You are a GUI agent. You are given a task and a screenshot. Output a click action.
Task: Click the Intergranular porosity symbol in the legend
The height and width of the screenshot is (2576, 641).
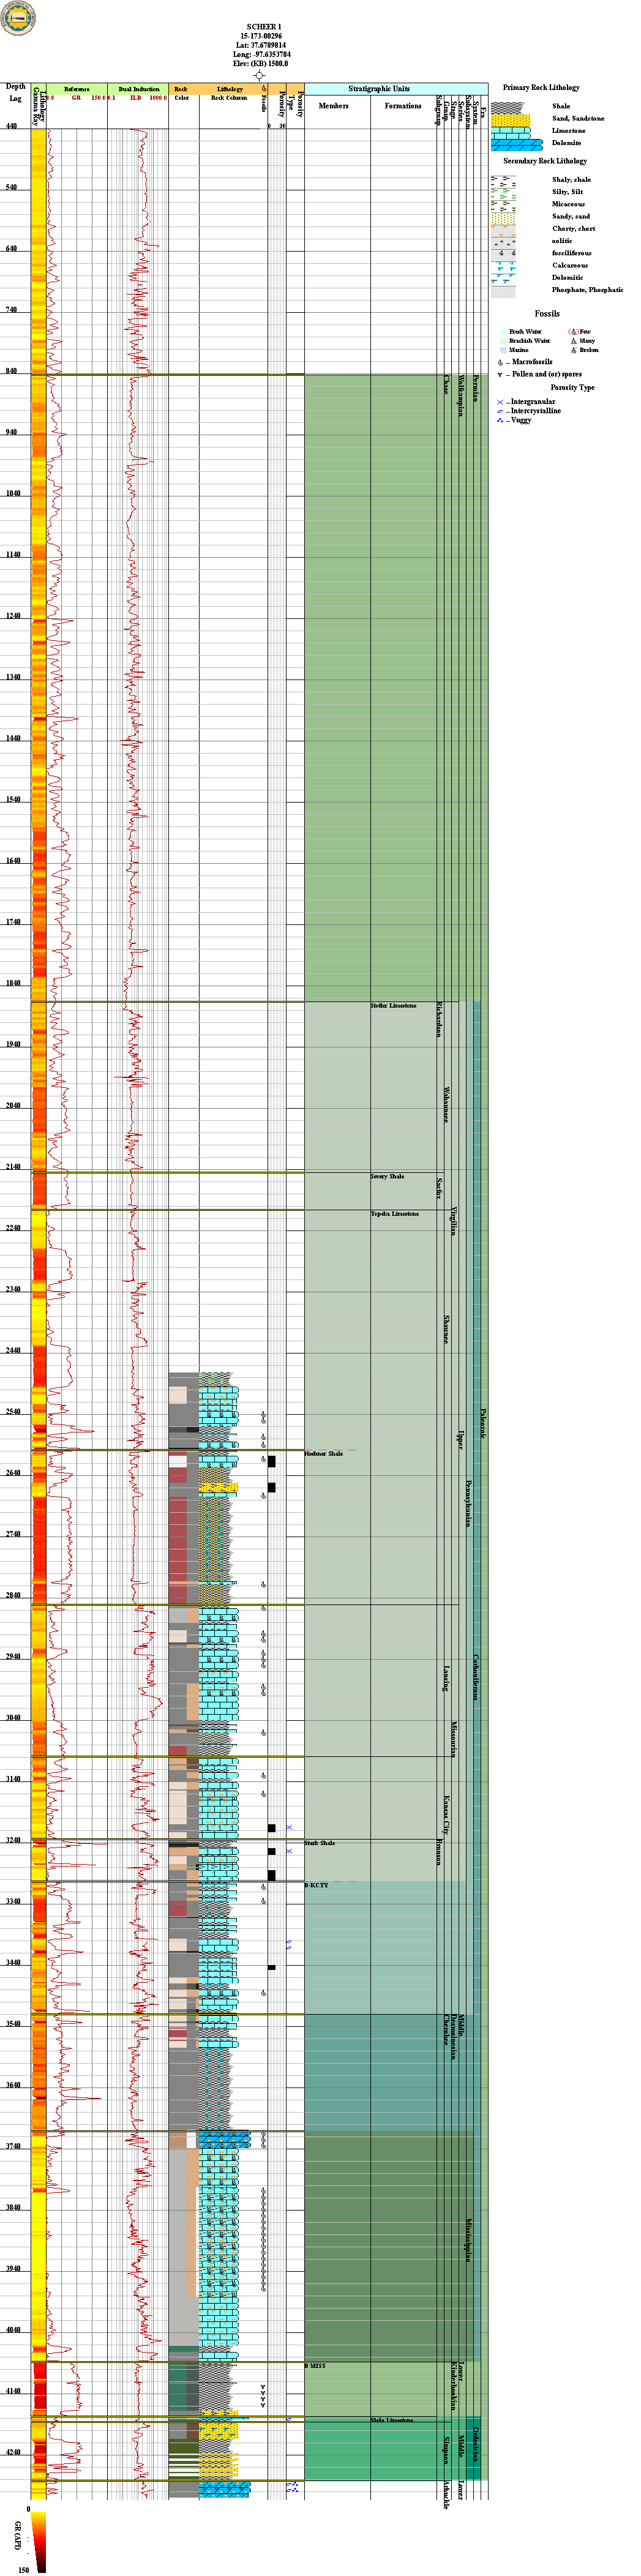click(x=500, y=402)
